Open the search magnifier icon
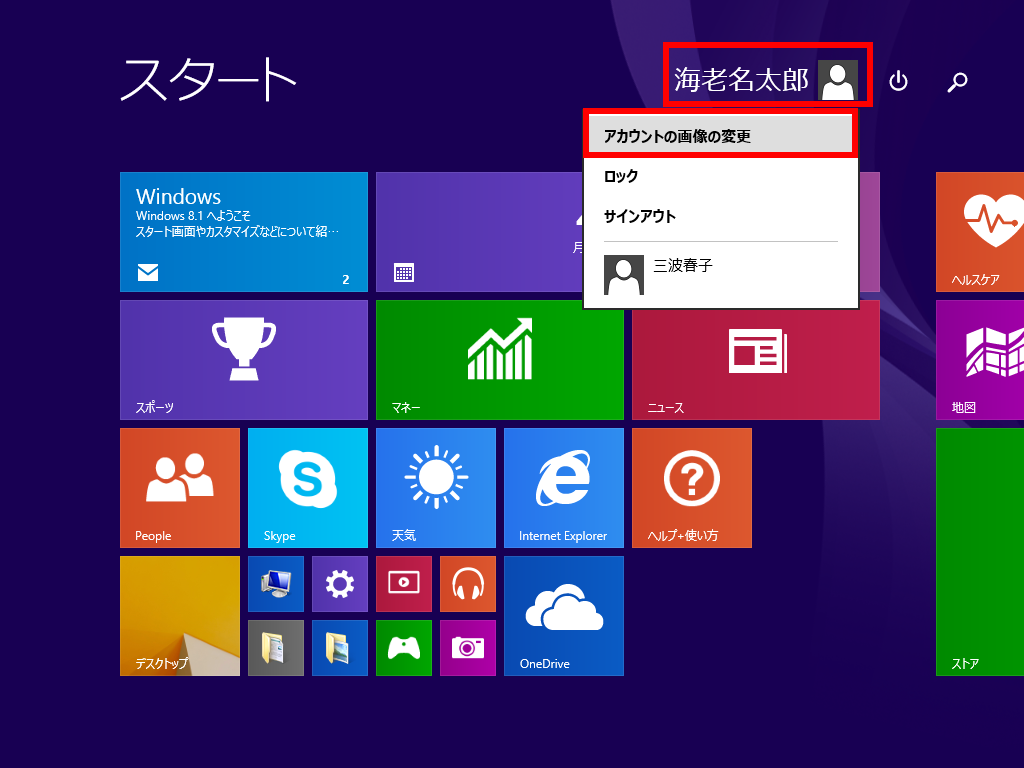 pyautogui.click(x=957, y=82)
